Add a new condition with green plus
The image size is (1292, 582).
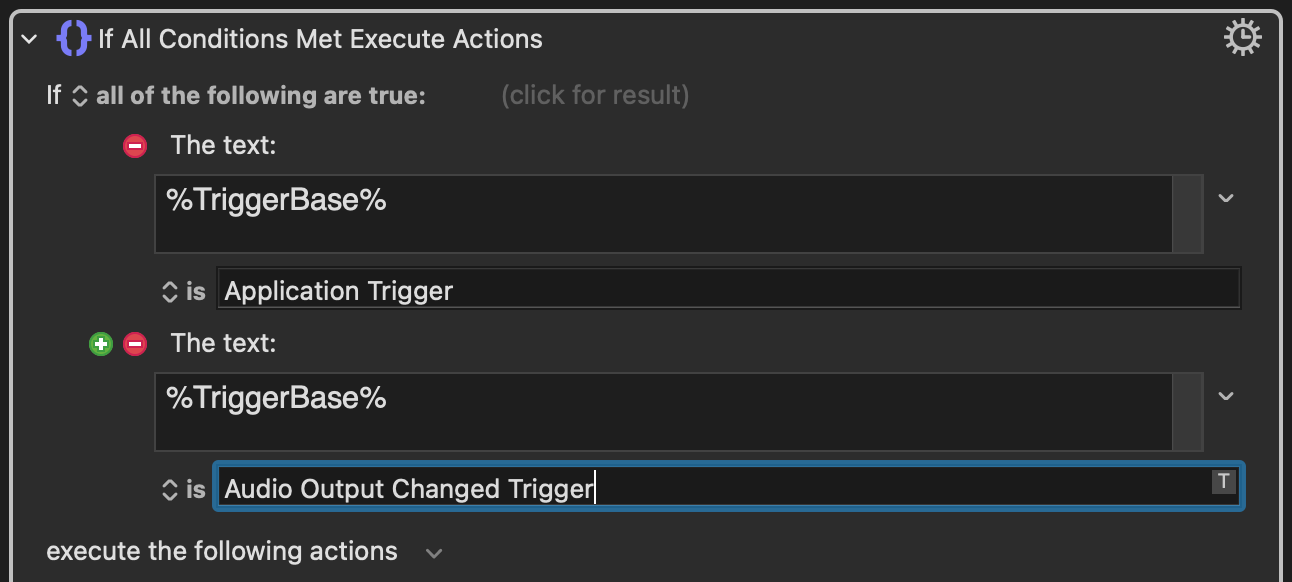click(101, 344)
